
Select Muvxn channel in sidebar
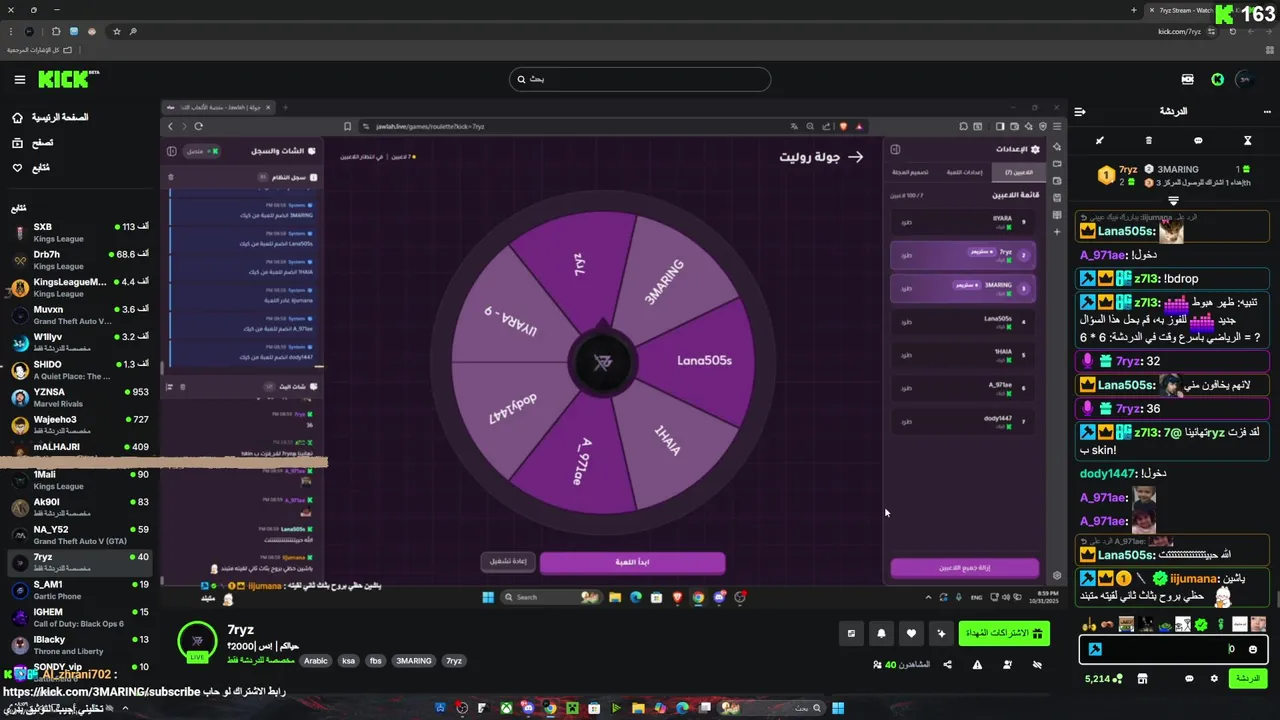78,315
